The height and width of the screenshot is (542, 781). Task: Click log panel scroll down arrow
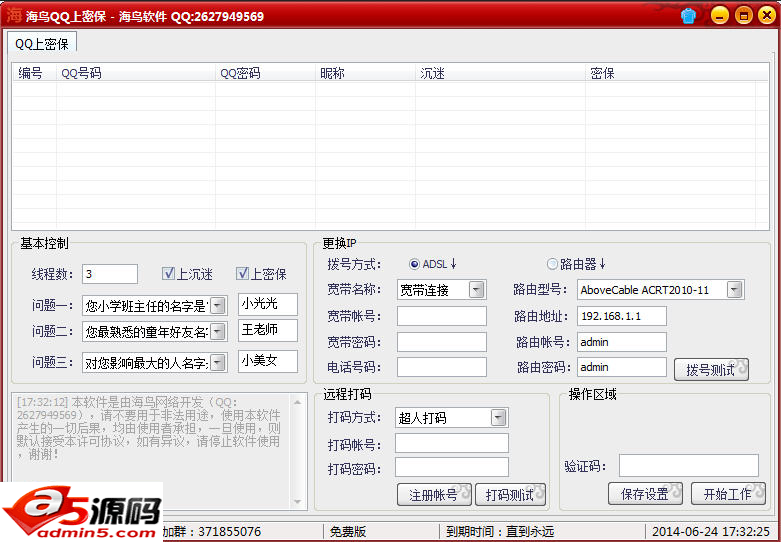tap(297, 501)
